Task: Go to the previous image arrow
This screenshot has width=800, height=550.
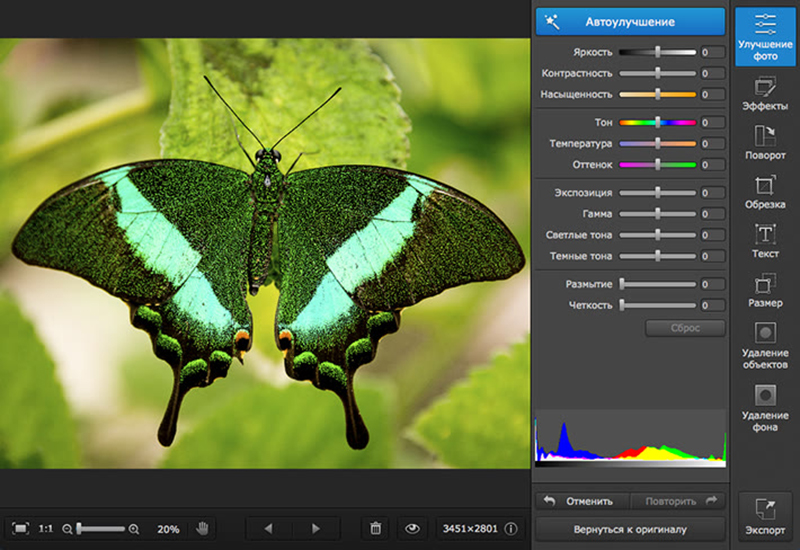Action: tap(268, 528)
